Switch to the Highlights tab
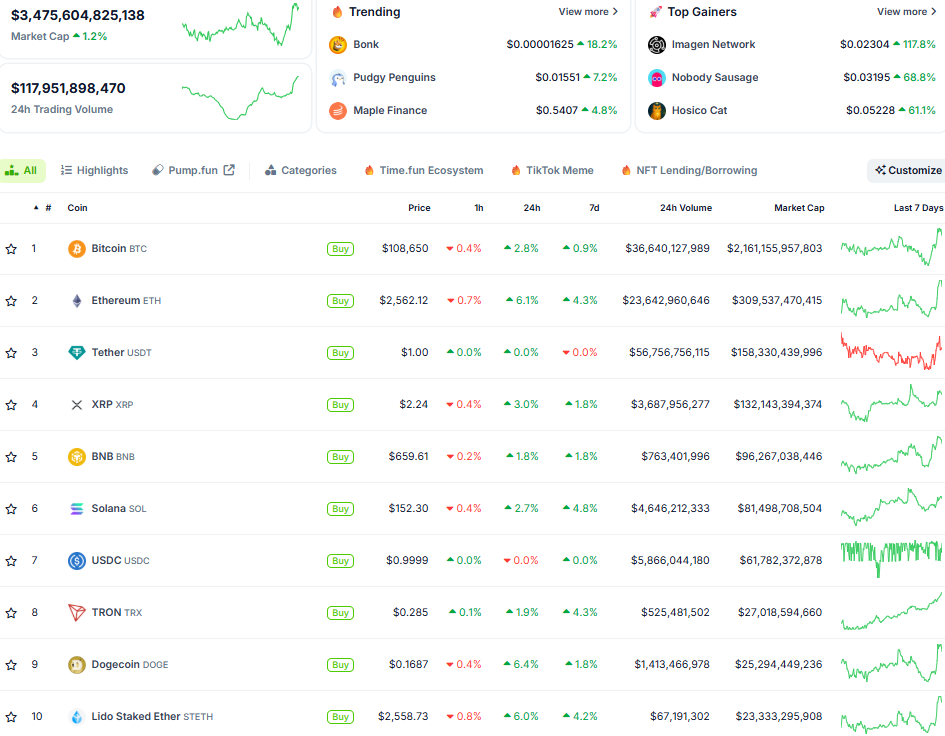 click(94, 170)
